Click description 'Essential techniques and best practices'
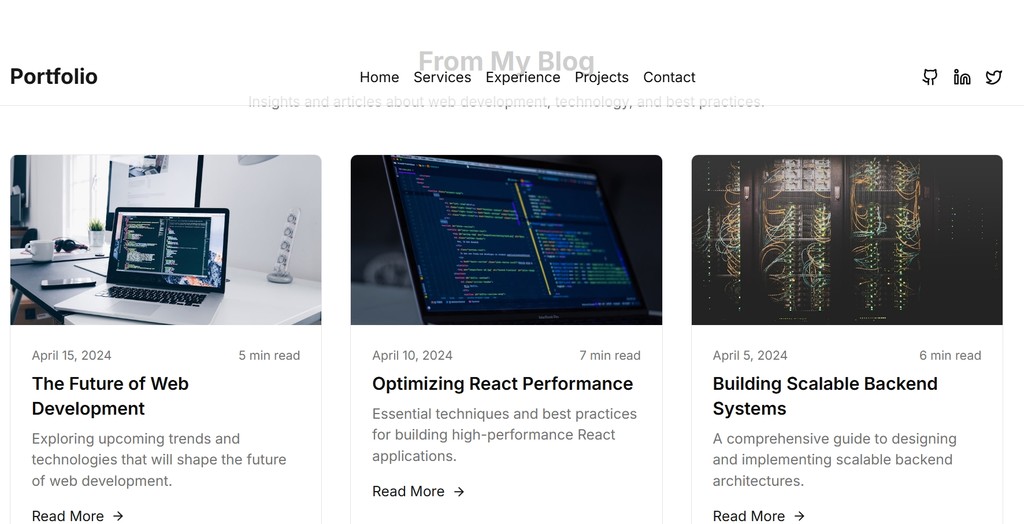This screenshot has height=524, width=1024. tap(505, 435)
